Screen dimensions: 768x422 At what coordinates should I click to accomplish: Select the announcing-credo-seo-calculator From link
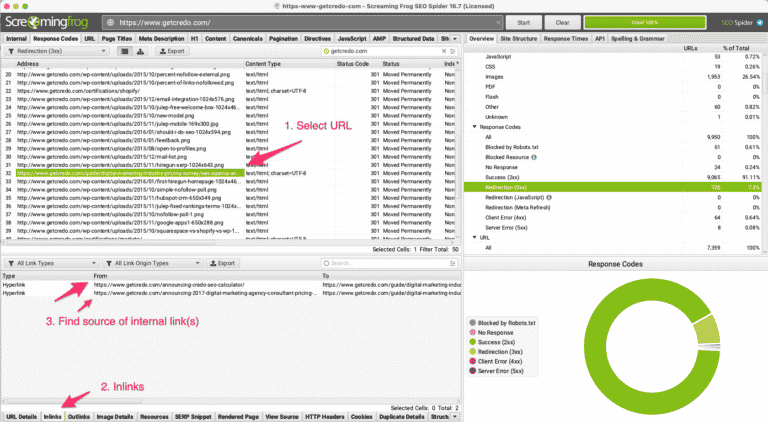point(169,284)
